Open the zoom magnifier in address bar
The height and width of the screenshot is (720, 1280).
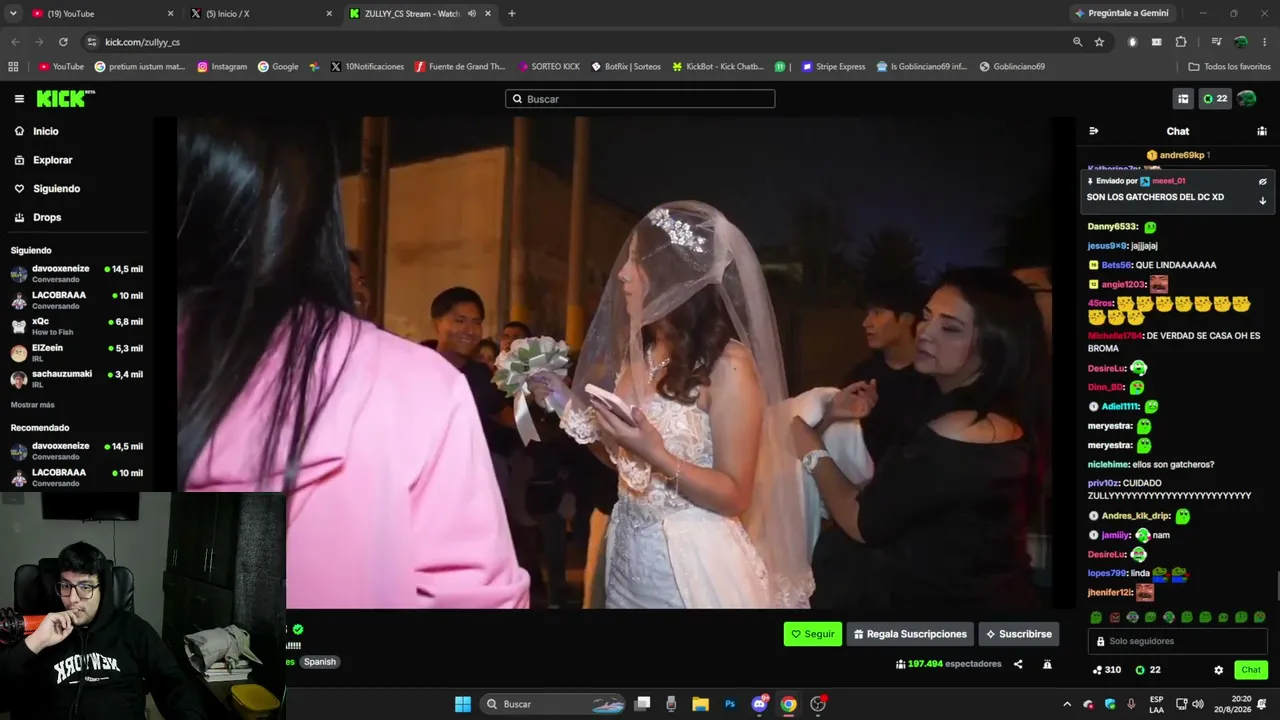(x=1077, y=42)
